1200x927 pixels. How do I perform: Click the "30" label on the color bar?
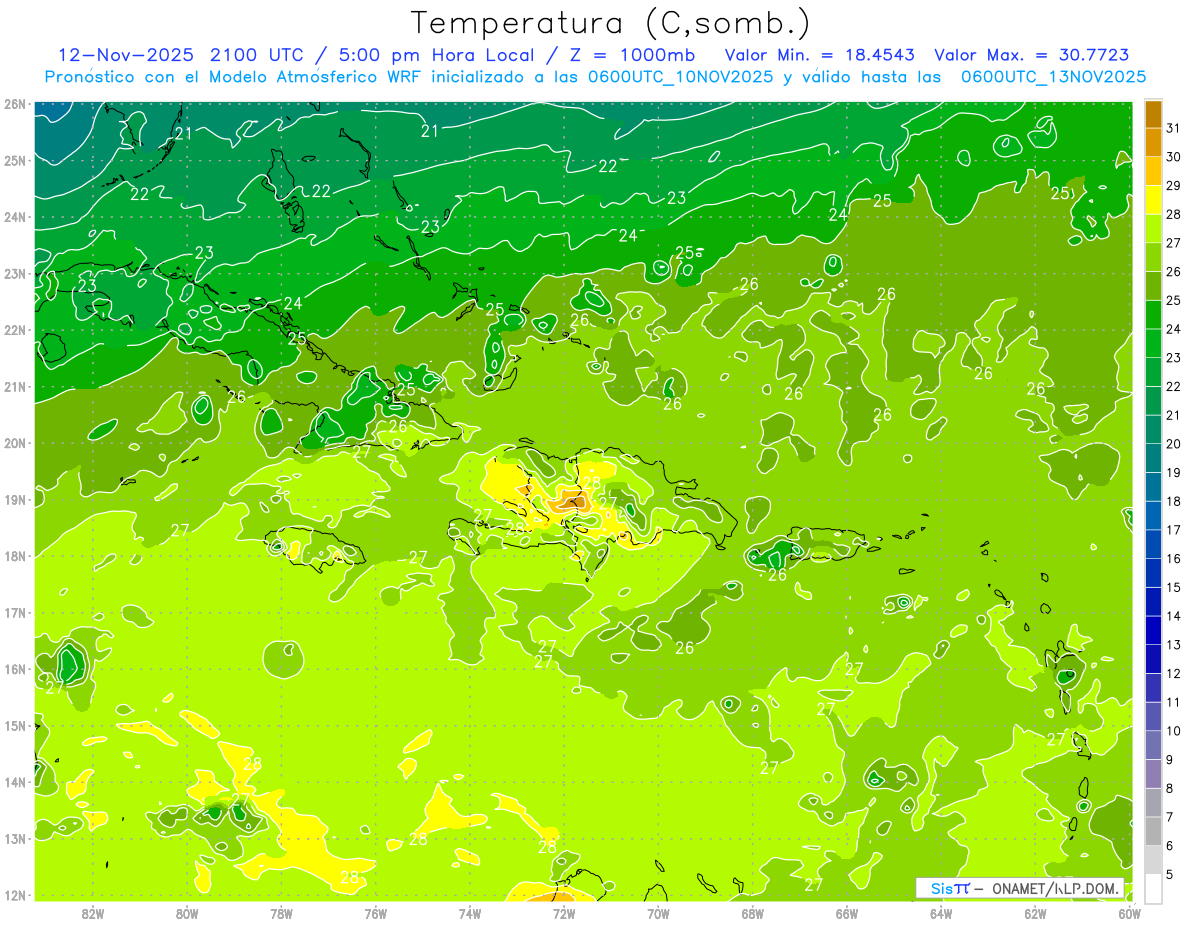click(x=1174, y=157)
